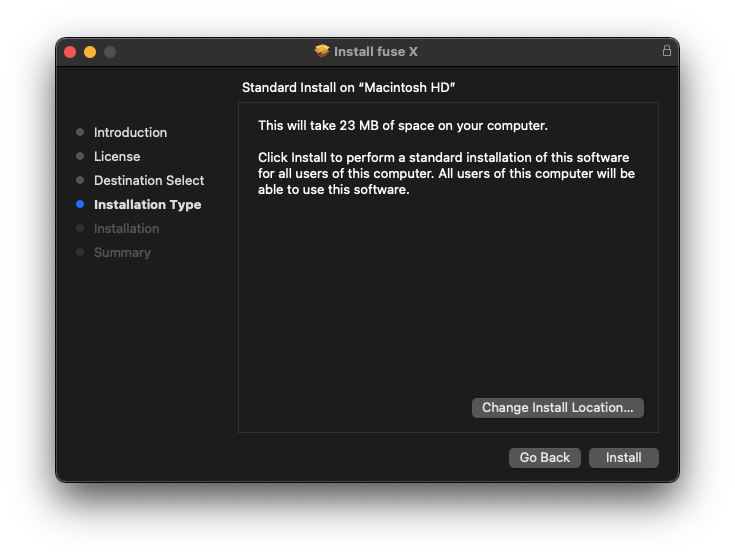The height and width of the screenshot is (556, 735).
Task: Click the Install button
Action: coord(623,458)
